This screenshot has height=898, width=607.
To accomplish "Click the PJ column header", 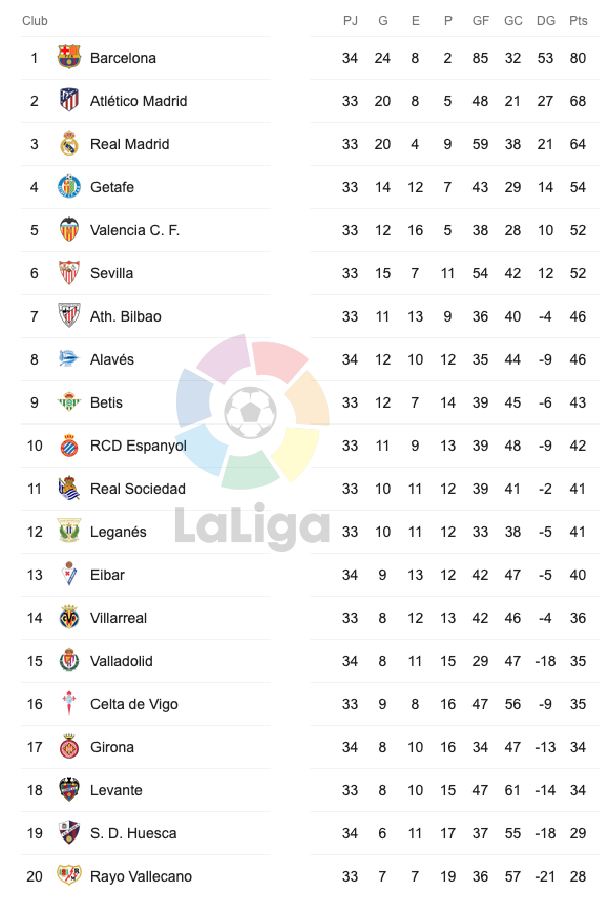I will [350, 20].
